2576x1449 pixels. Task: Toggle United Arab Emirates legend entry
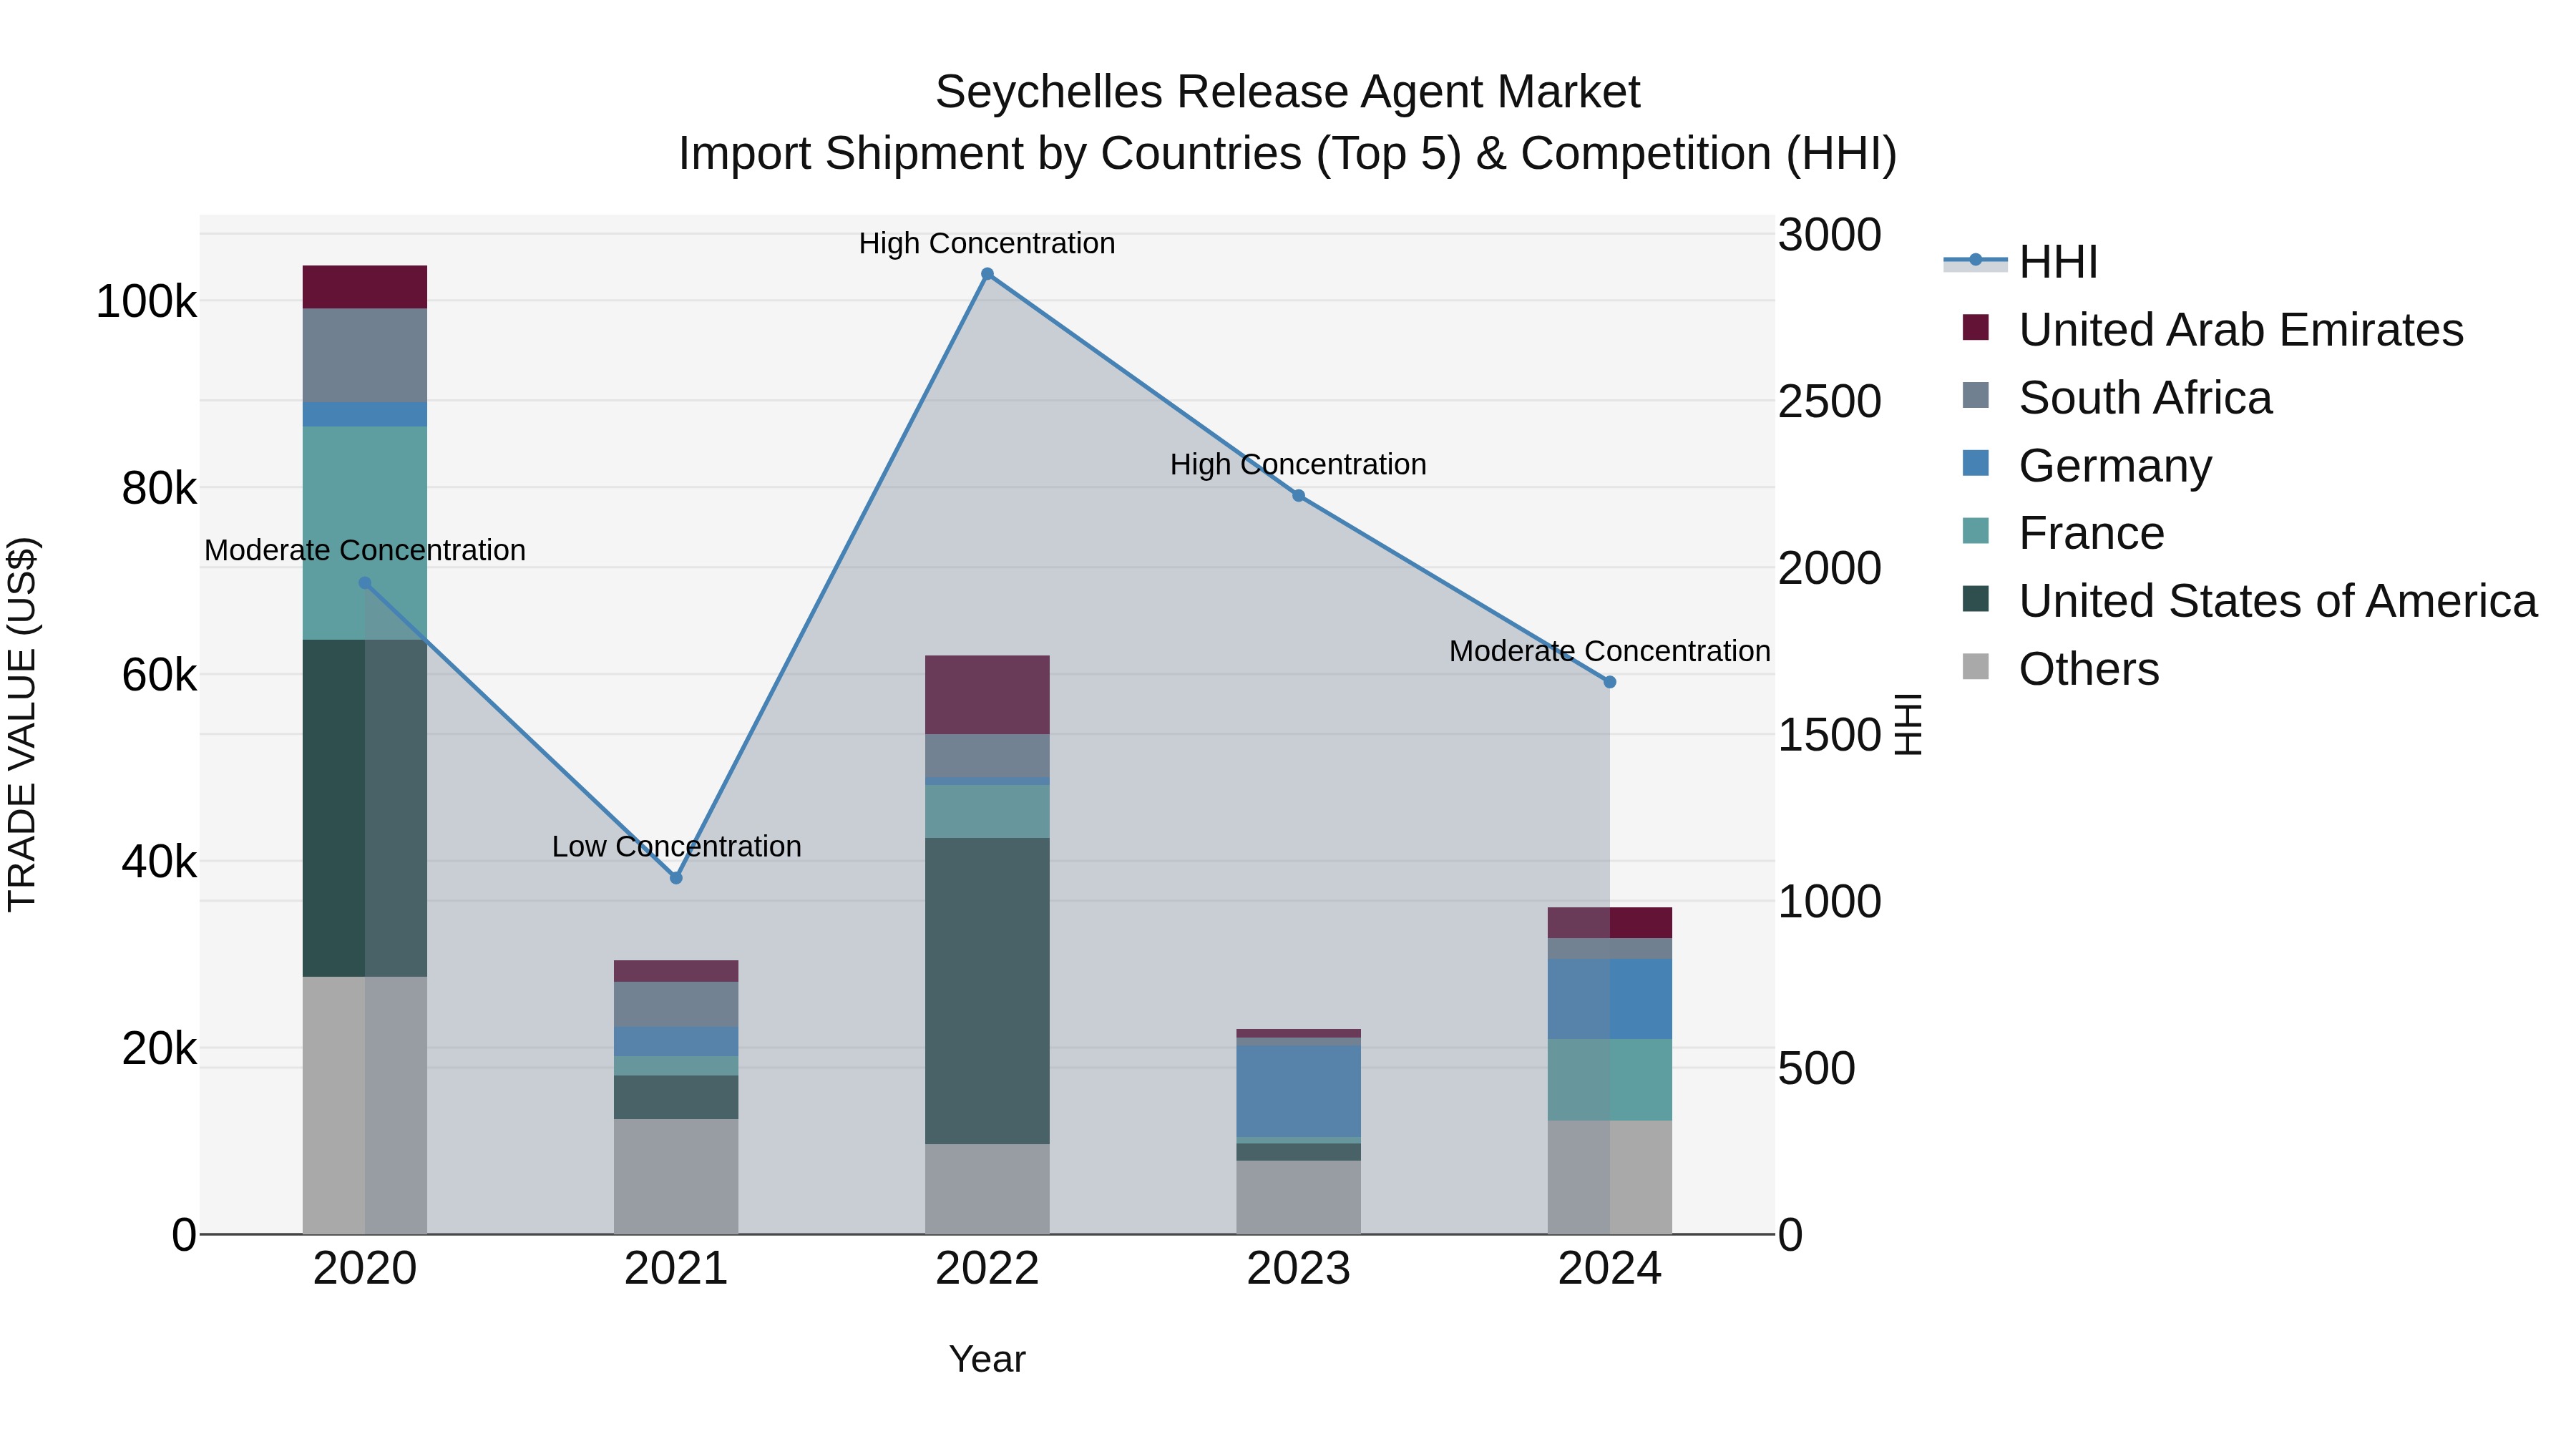pos(2212,329)
